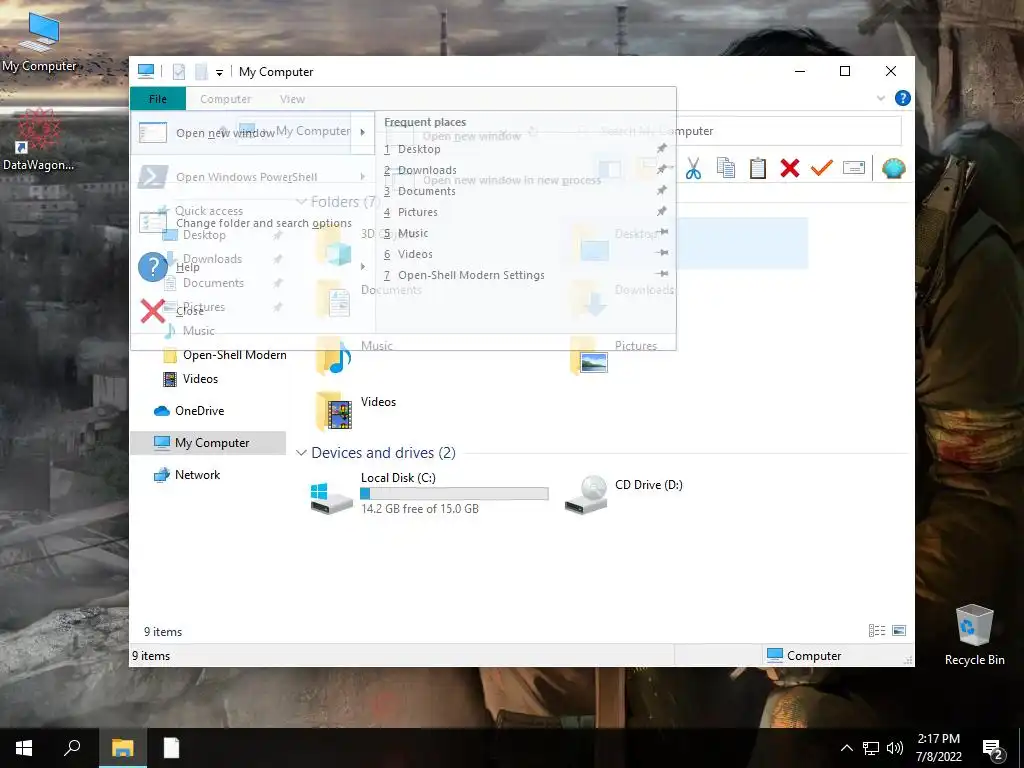Expand the Open Windows PowerShell submenu arrow
The height and width of the screenshot is (768, 1024).
(x=362, y=176)
